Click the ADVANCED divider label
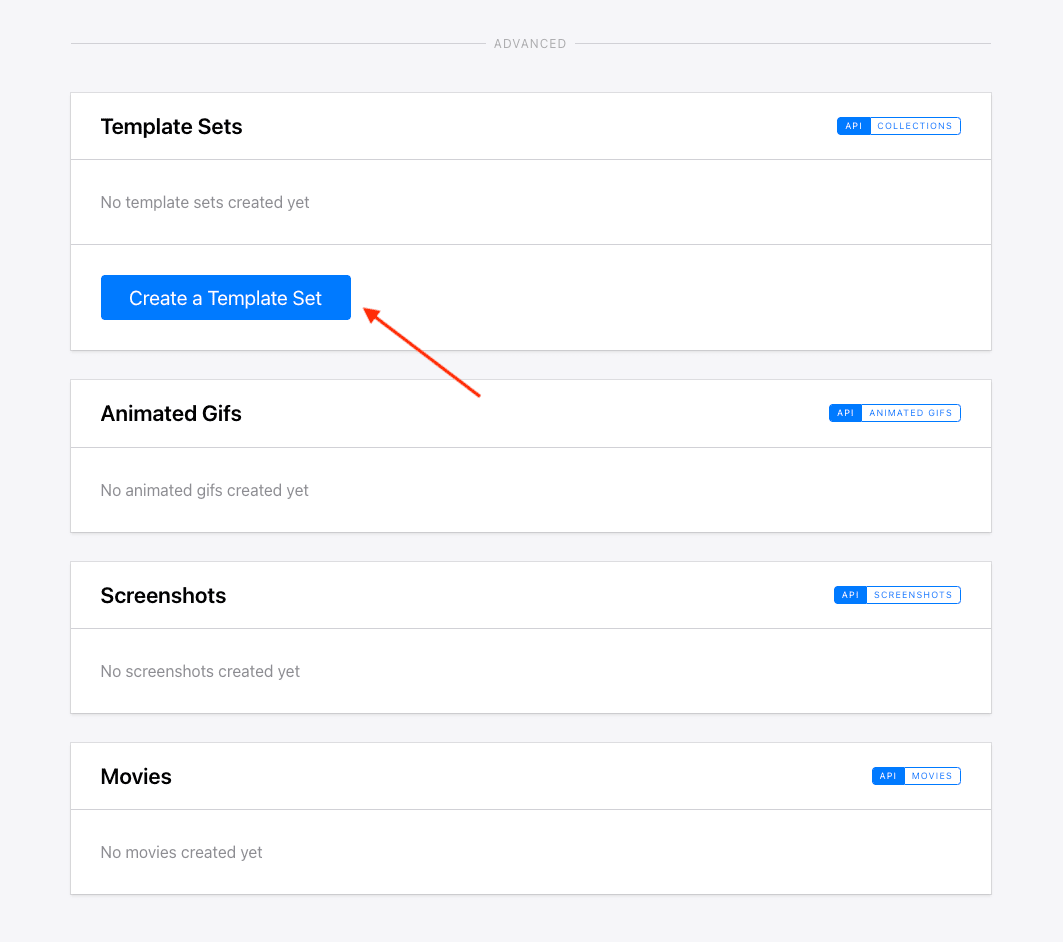Viewport: 1063px width, 942px height. tap(530, 43)
